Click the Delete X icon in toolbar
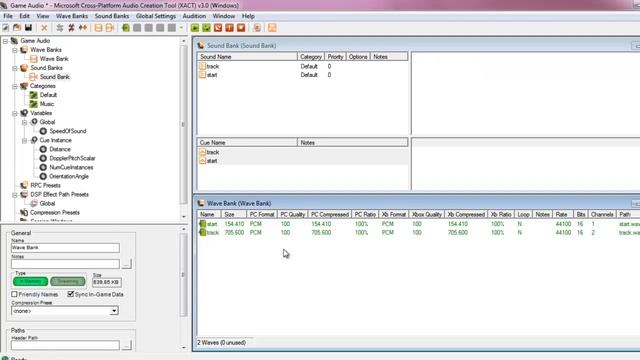 click(x=44, y=28)
